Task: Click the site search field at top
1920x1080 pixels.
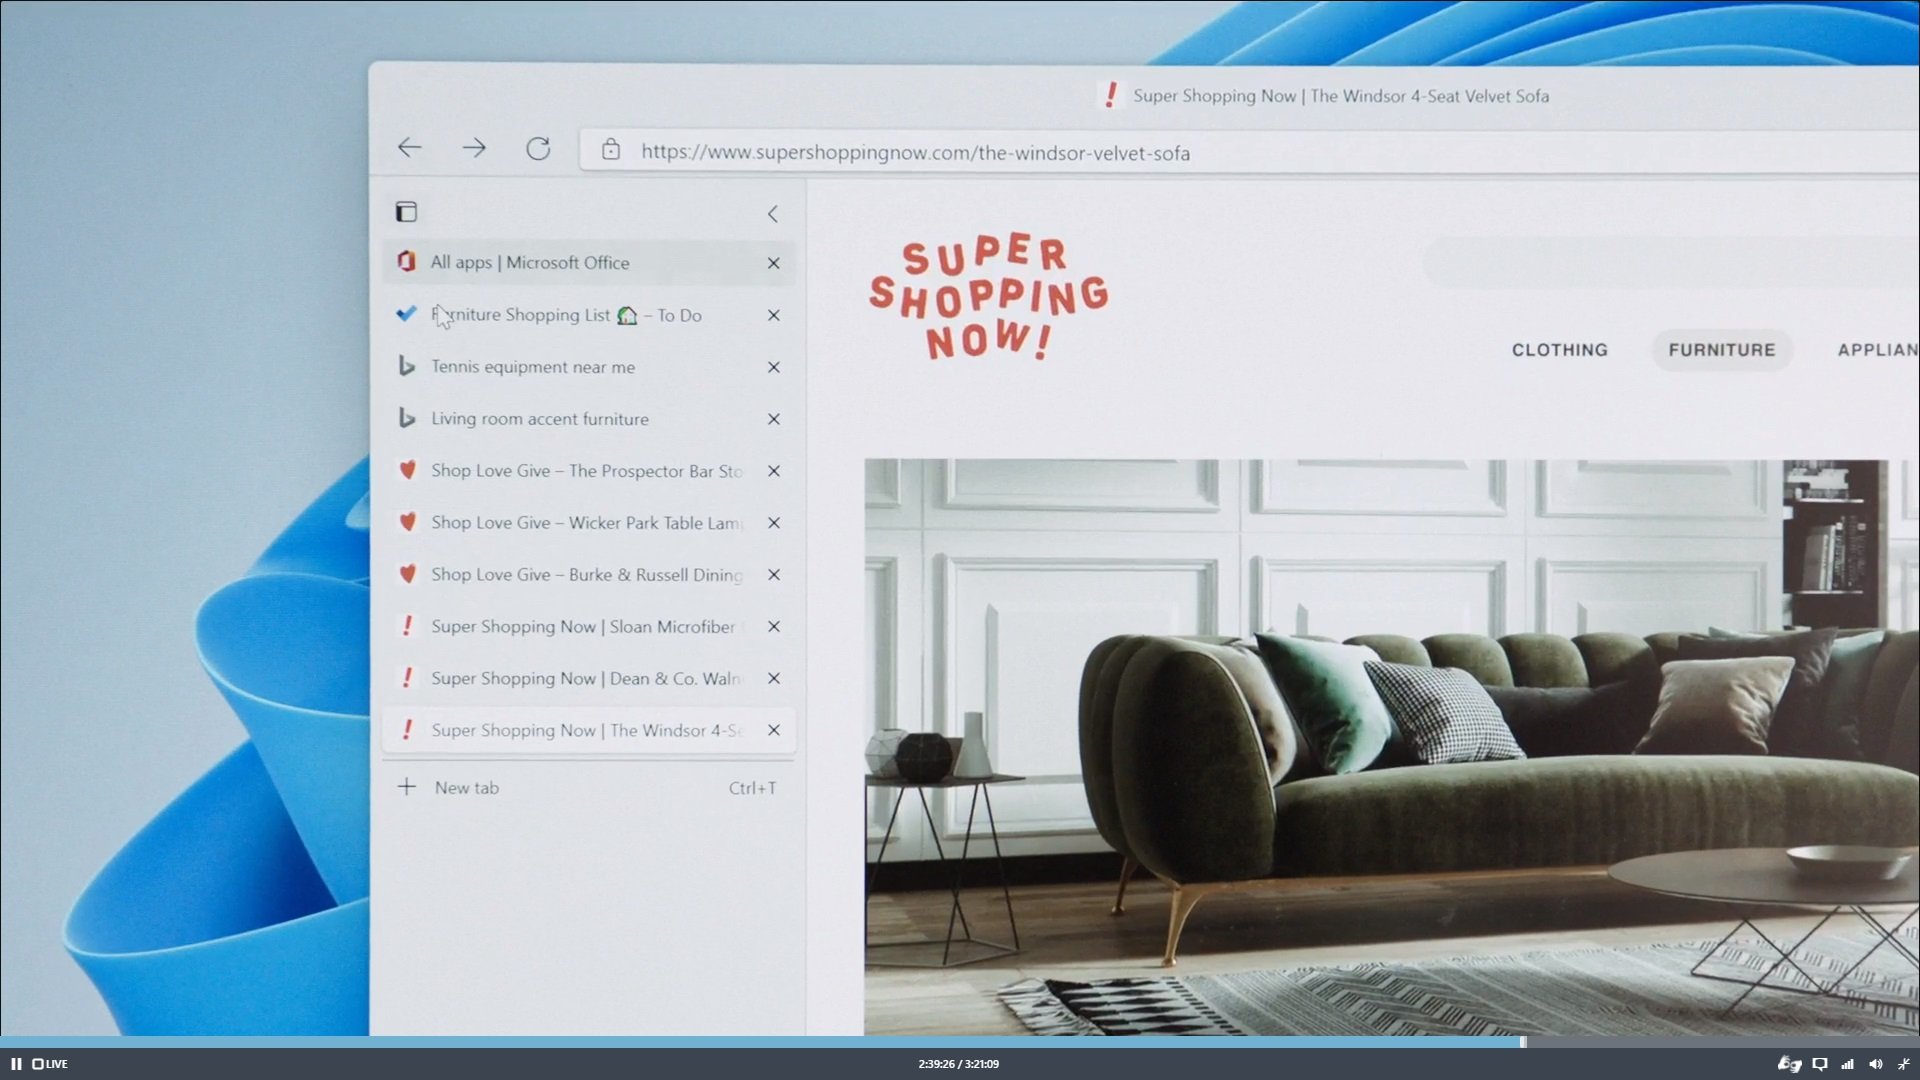Action: 1670,262
